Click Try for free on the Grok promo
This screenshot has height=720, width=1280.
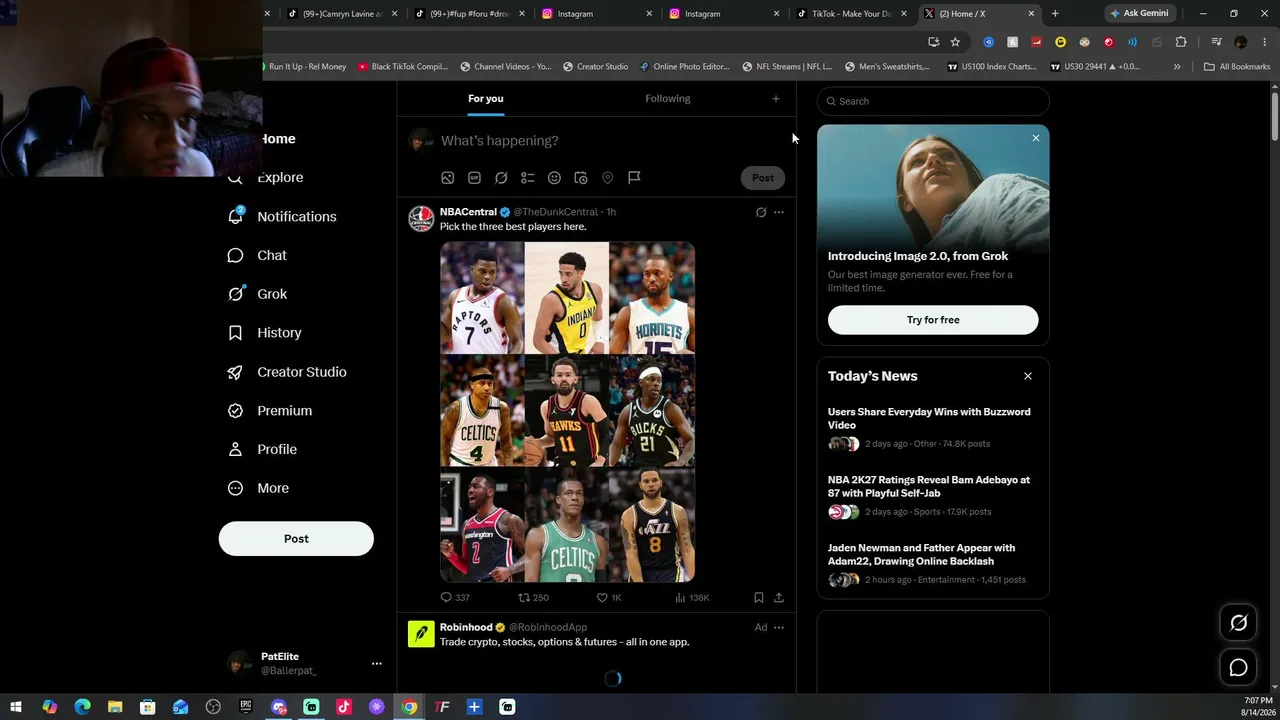tap(933, 320)
